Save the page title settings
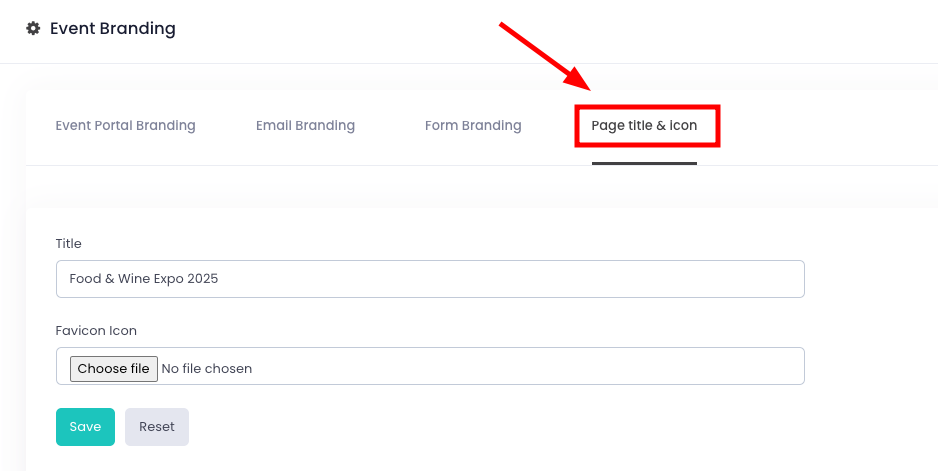 pyautogui.click(x=85, y=427)
